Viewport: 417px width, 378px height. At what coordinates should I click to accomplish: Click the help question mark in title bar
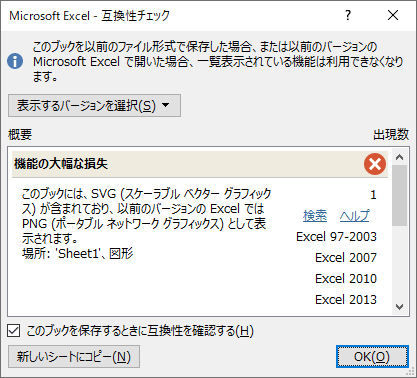[x=348, y=15]
